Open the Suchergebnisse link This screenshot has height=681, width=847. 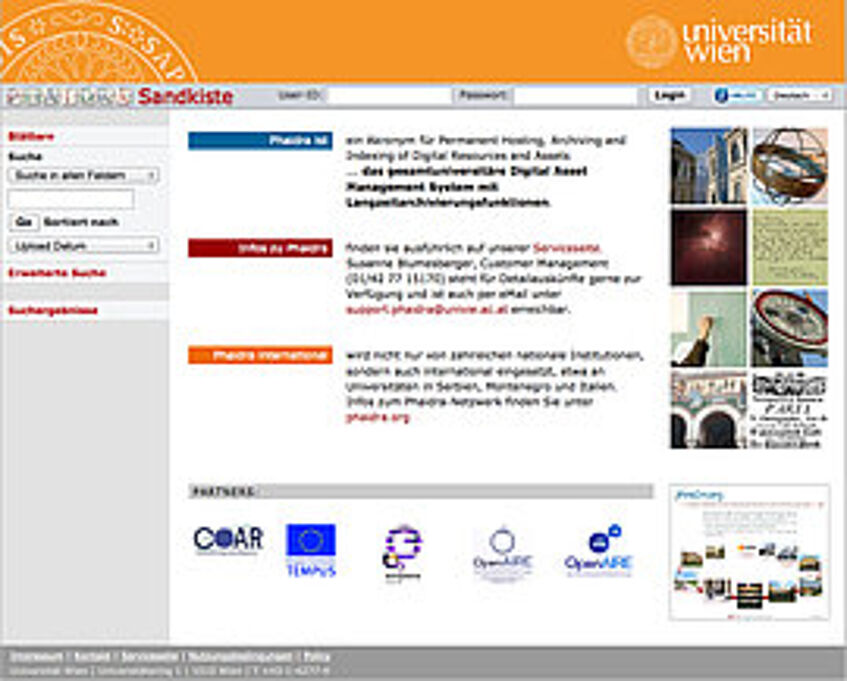tap(53, 311)
